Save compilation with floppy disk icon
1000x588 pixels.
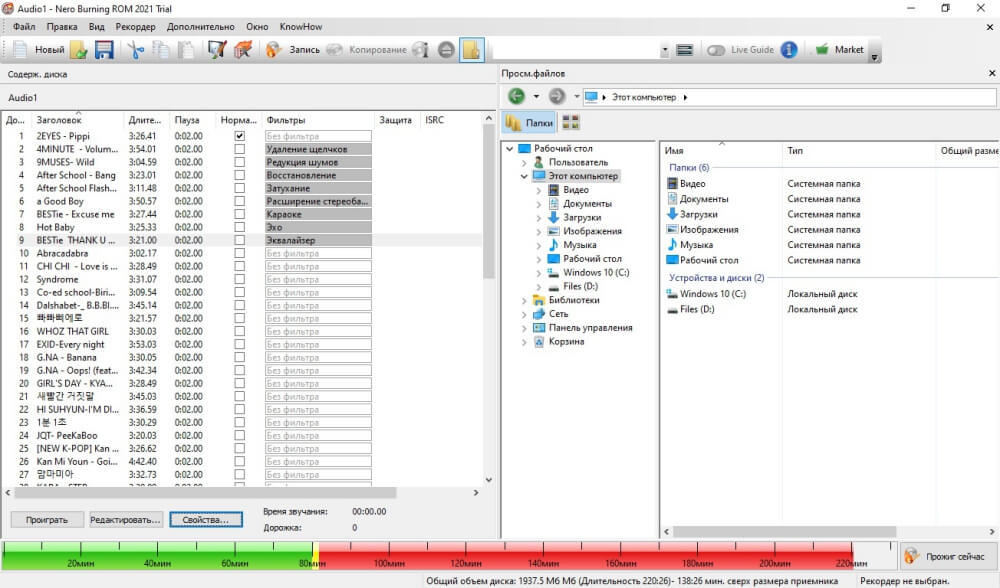[104, 50]
